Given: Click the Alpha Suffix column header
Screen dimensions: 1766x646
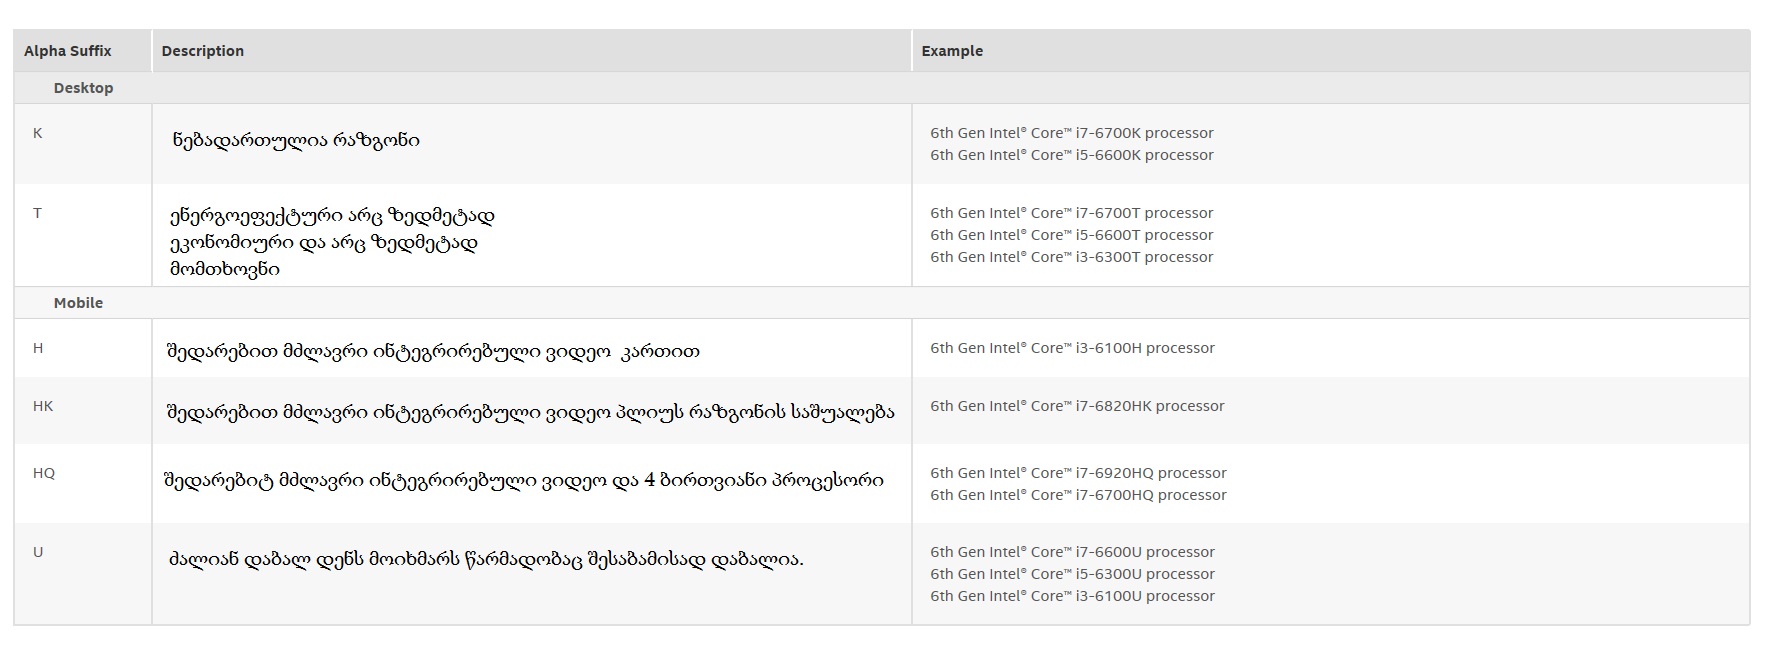Looking at the screenshot, I should [68, 51].
